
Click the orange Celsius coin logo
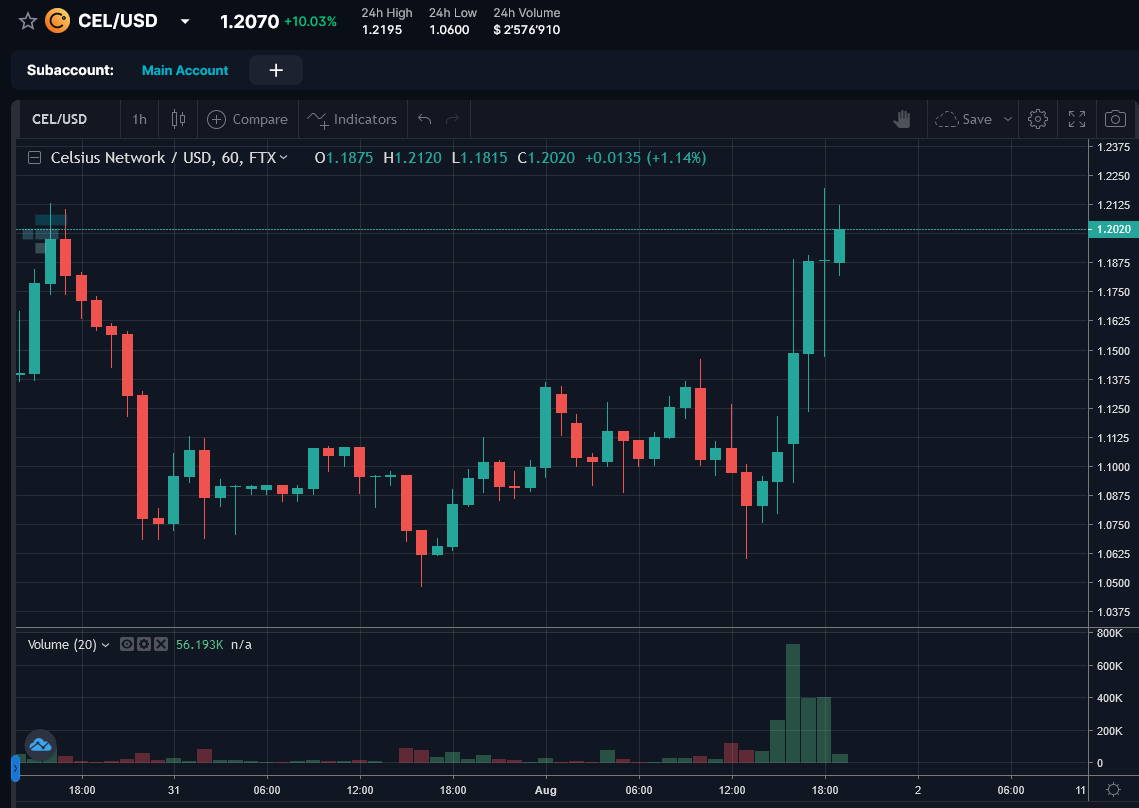[x=57, y=21]
